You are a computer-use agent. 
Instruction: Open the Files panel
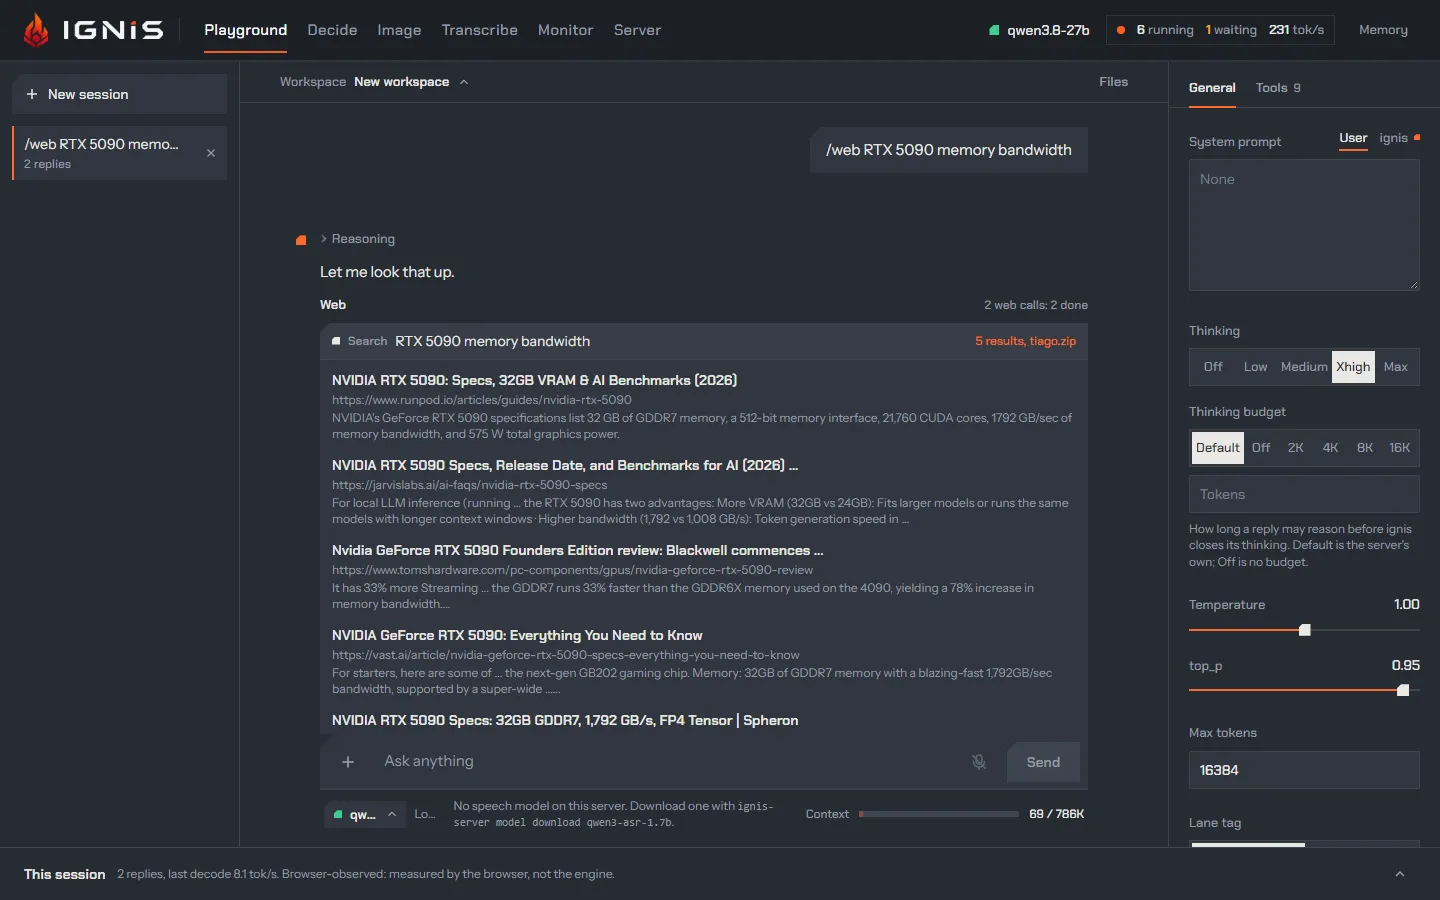pyautogui.click(x=1113, y=82)
